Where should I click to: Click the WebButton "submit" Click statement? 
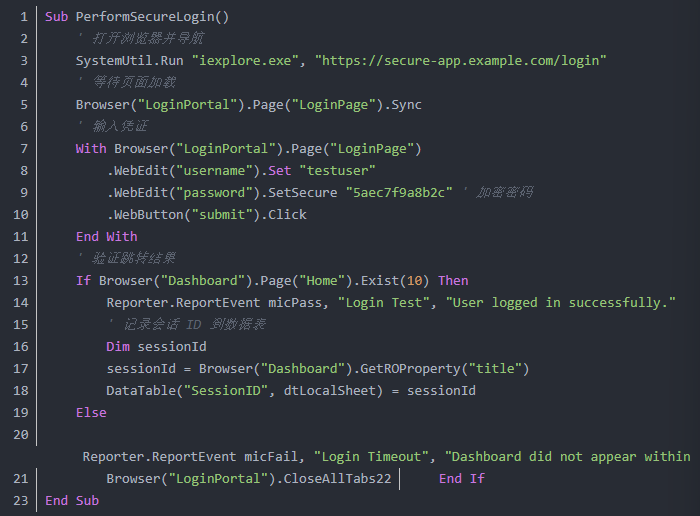point(207,215)
